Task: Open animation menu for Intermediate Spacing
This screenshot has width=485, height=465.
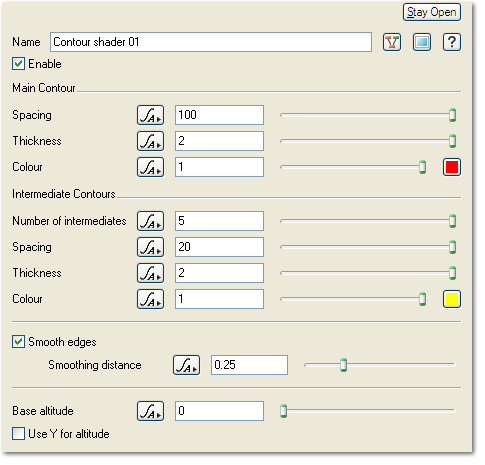Action: click(150, 247)
